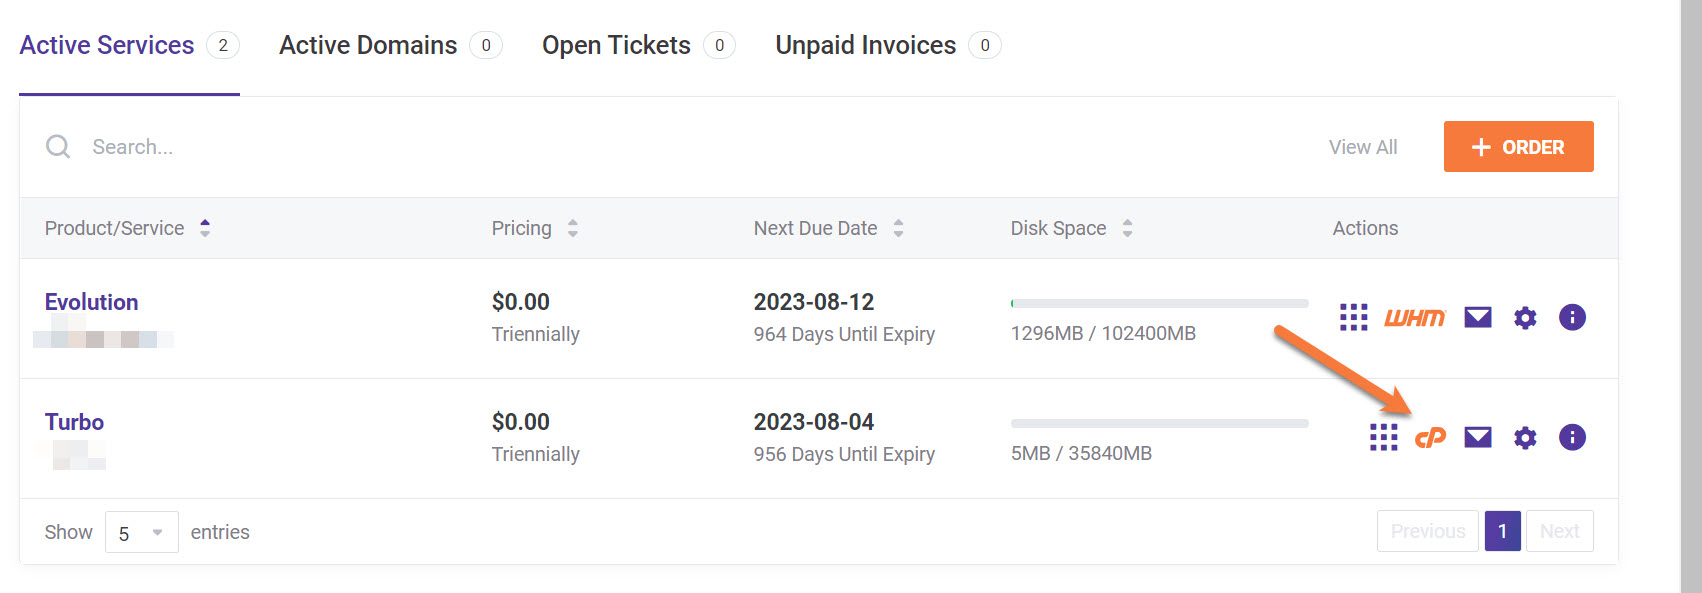
Task: Sort by Next Due Date column
Action: [x=815, y=228]
